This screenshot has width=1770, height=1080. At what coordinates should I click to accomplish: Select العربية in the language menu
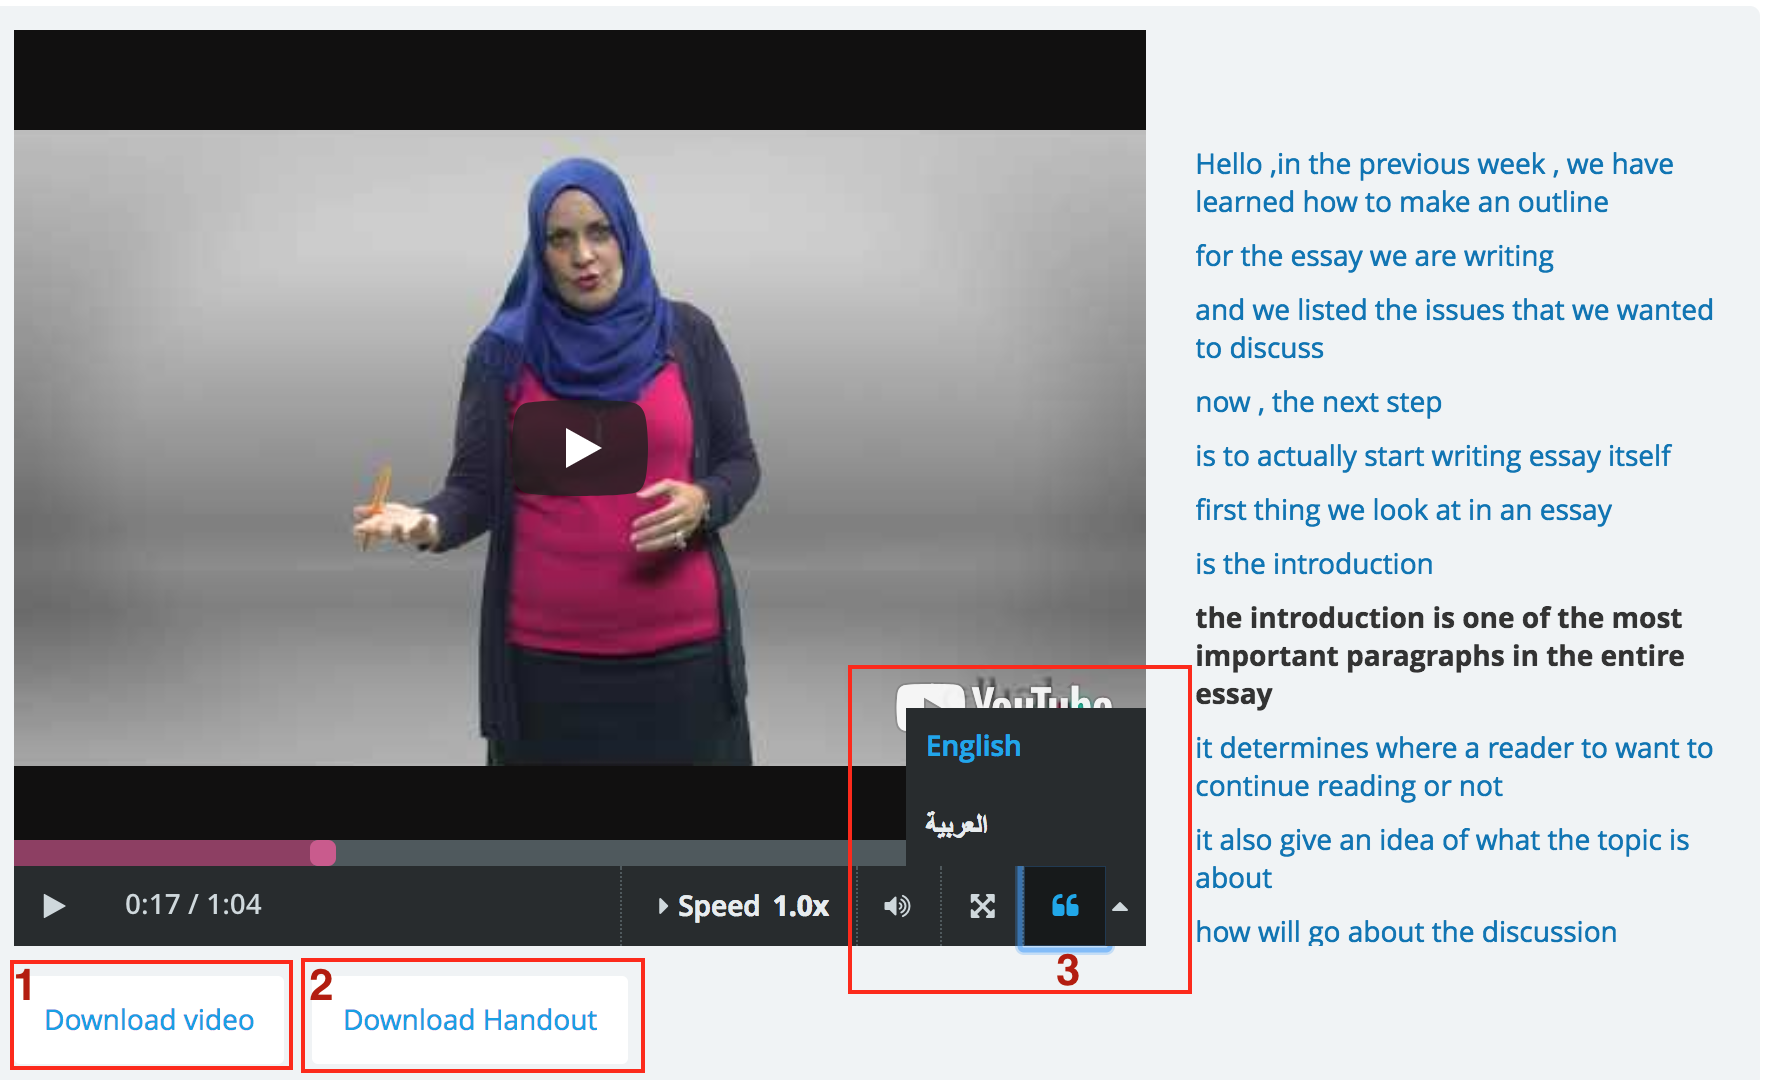click(956, 823)
